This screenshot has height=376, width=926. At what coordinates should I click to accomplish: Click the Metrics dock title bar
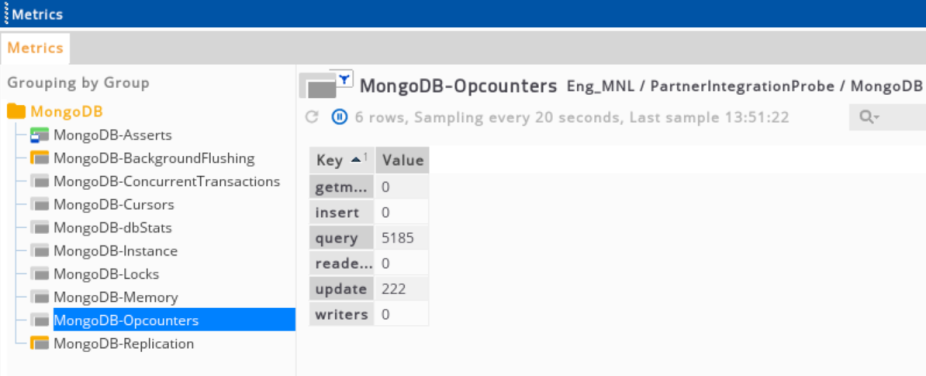(x=463, y=14)
